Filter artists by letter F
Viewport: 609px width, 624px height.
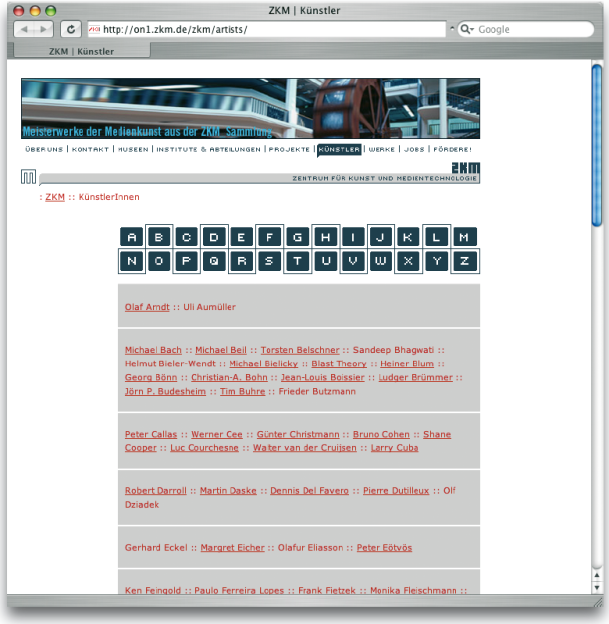coord(269,237)
